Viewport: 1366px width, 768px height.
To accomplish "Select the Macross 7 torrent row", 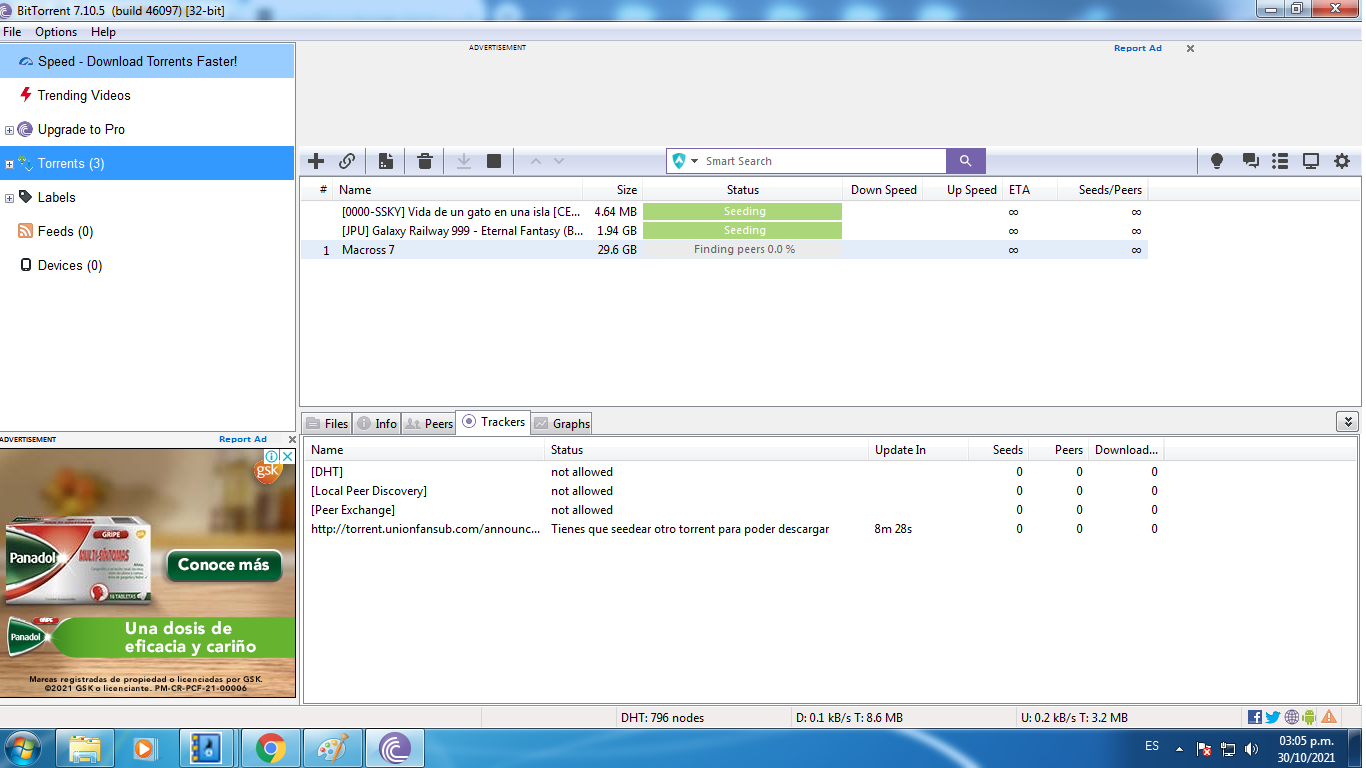I will click(724, 250).
